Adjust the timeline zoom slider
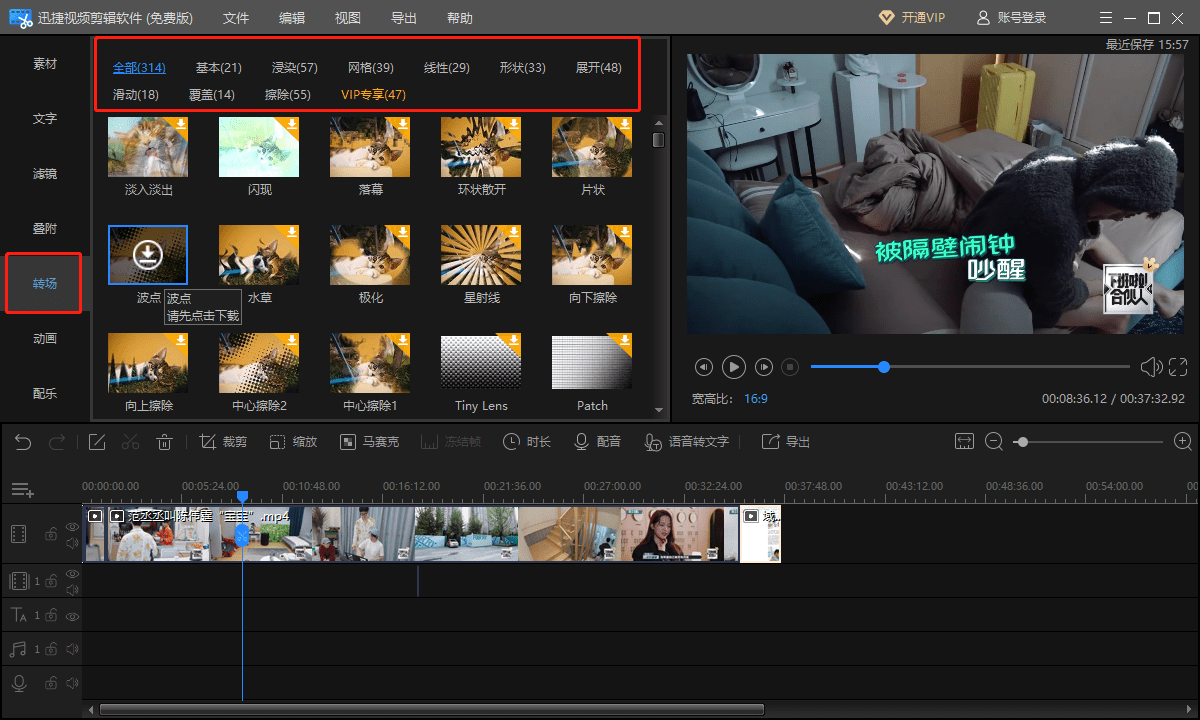1200x720 pixels. (x=1090, y=442)
